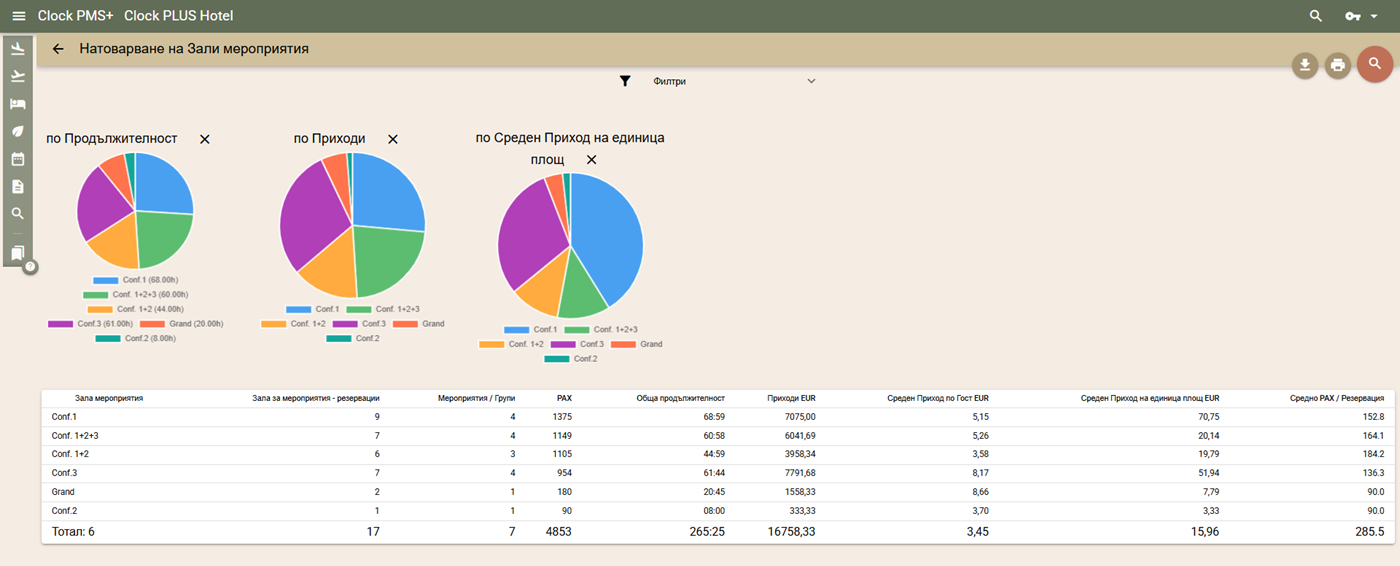Click the total revenue 16758,33
The width and height of the screenshot is (1400, 566).
(x=792, y=532)
